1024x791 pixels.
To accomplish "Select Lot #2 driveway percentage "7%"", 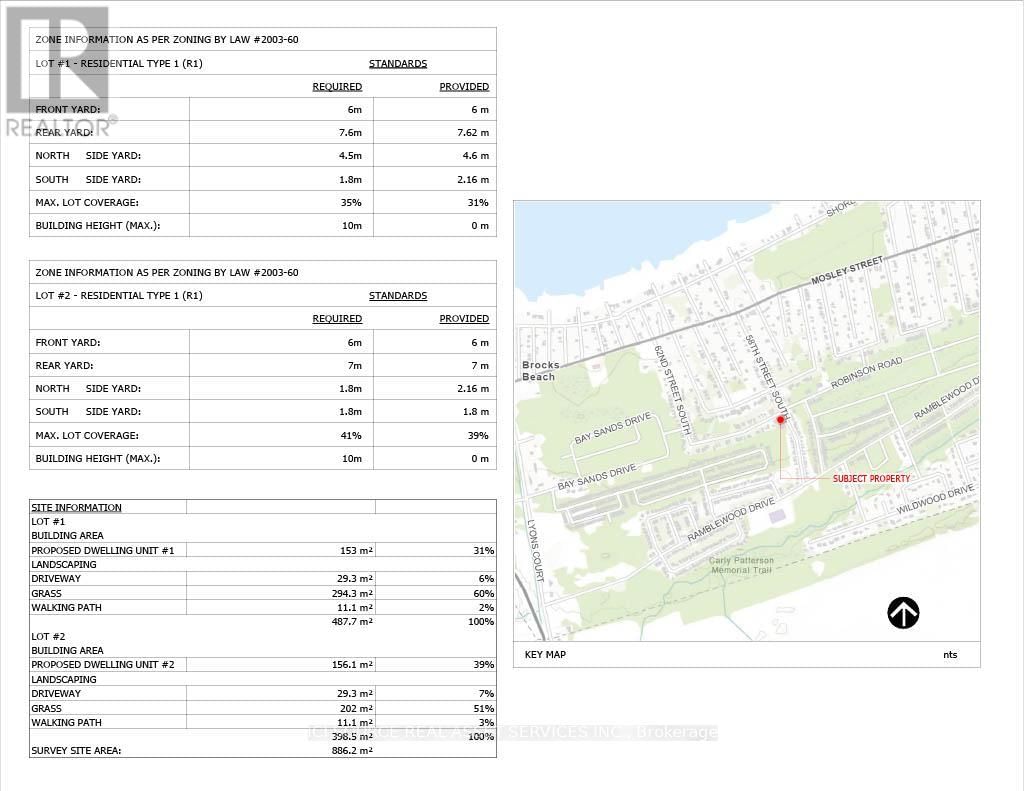I will coord(486,694).
